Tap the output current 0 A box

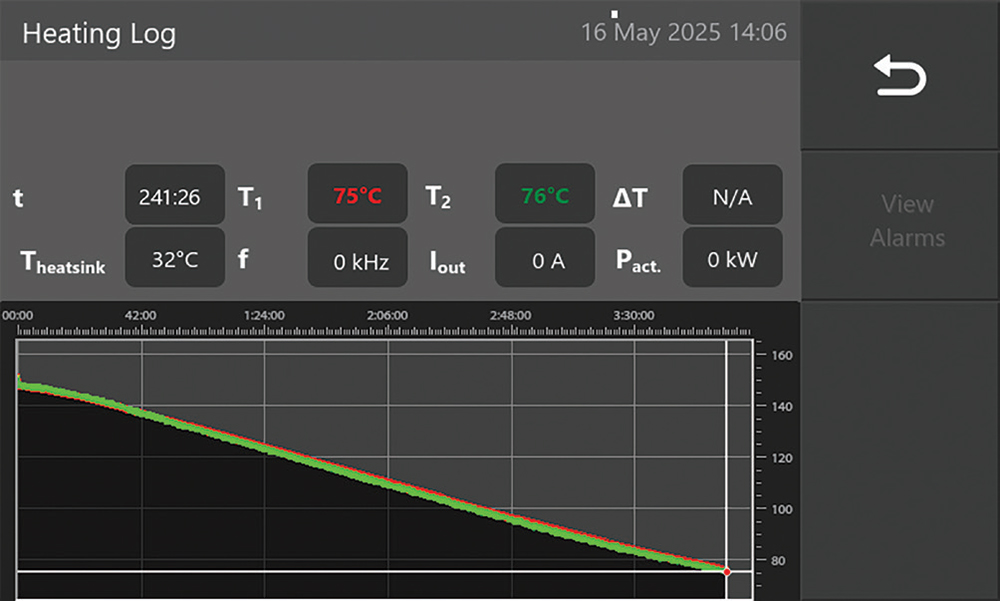(545, 260)
